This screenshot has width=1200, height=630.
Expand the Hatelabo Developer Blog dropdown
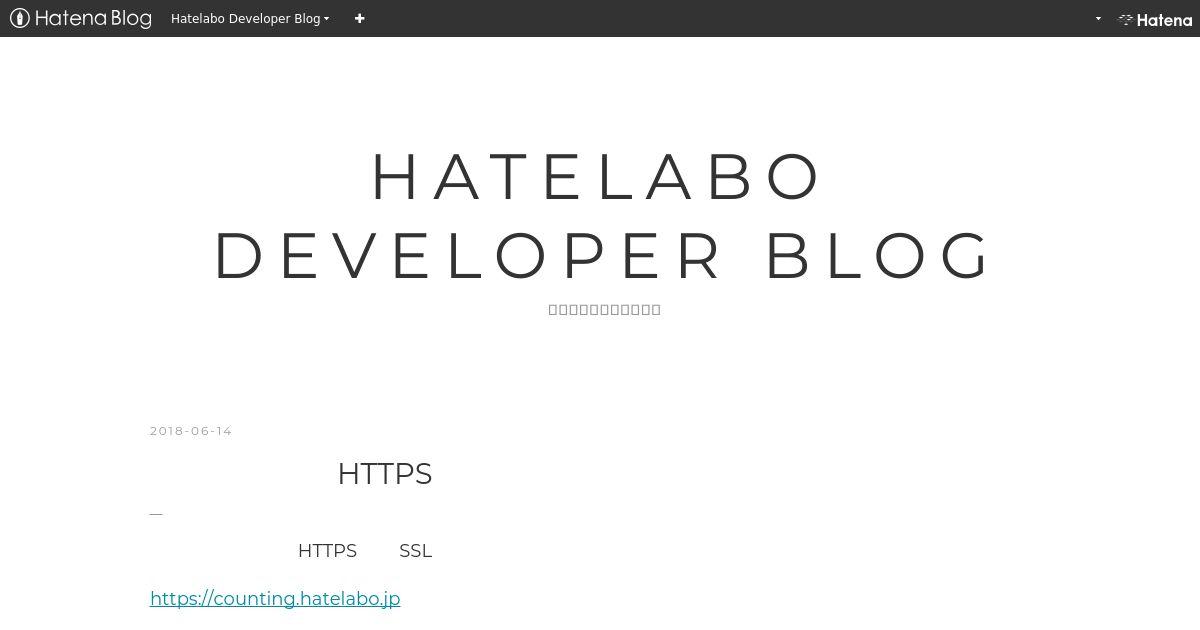pyautogui.click(x=250, y=18)
